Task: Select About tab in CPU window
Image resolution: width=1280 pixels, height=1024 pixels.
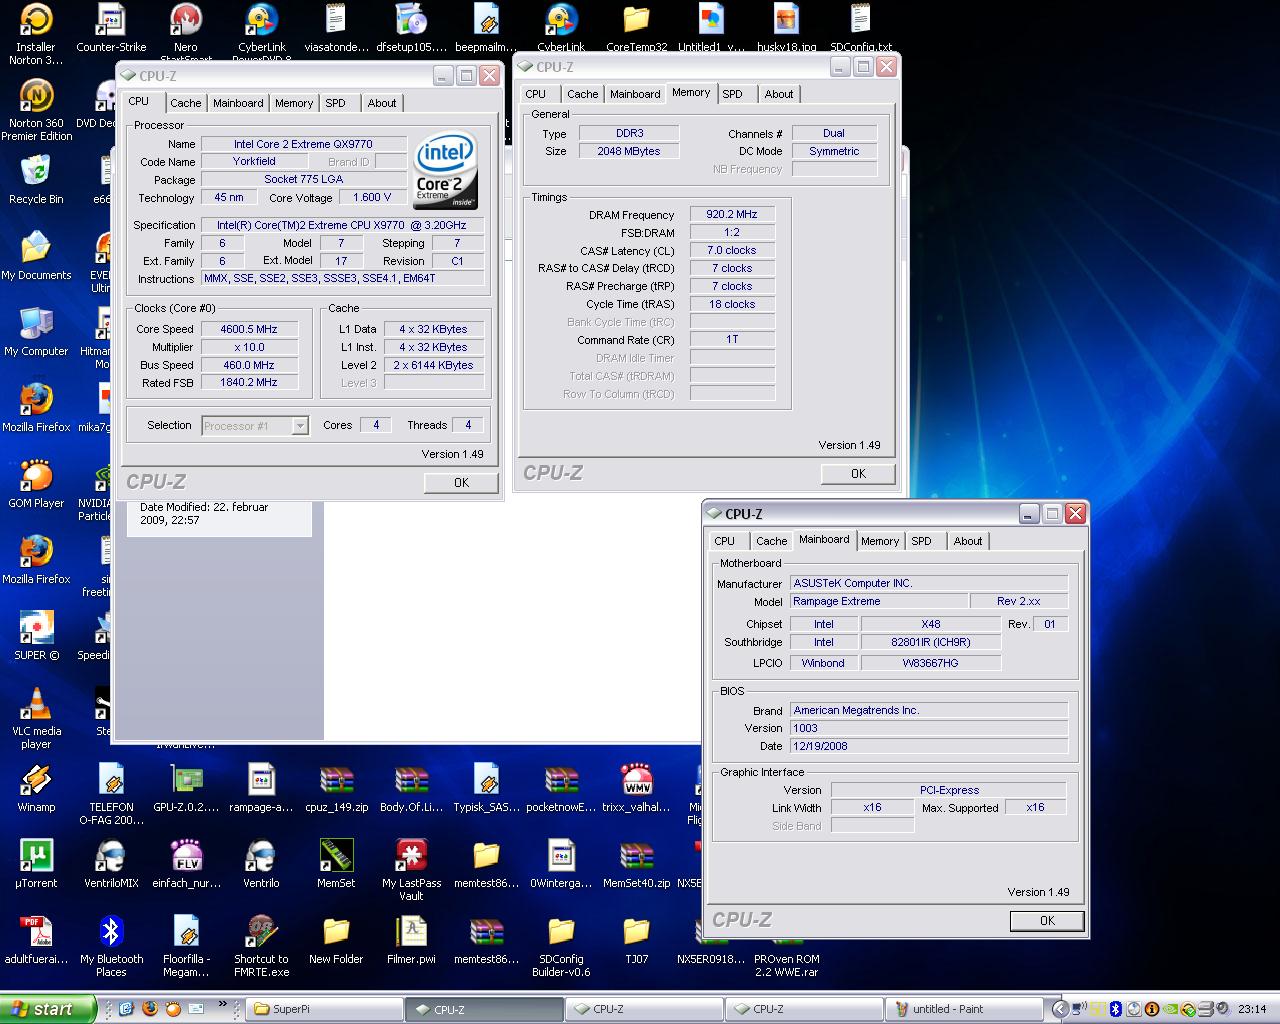Action: 382,103
